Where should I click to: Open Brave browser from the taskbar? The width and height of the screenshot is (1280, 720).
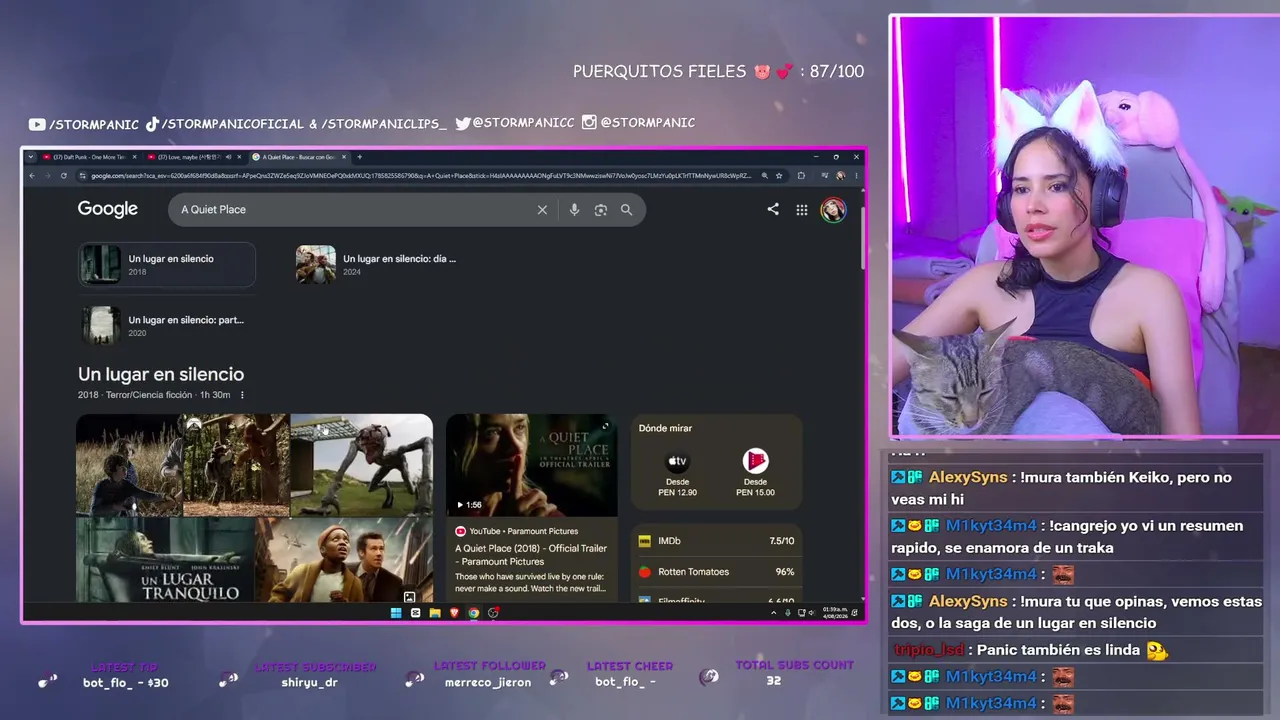point(455,613)
